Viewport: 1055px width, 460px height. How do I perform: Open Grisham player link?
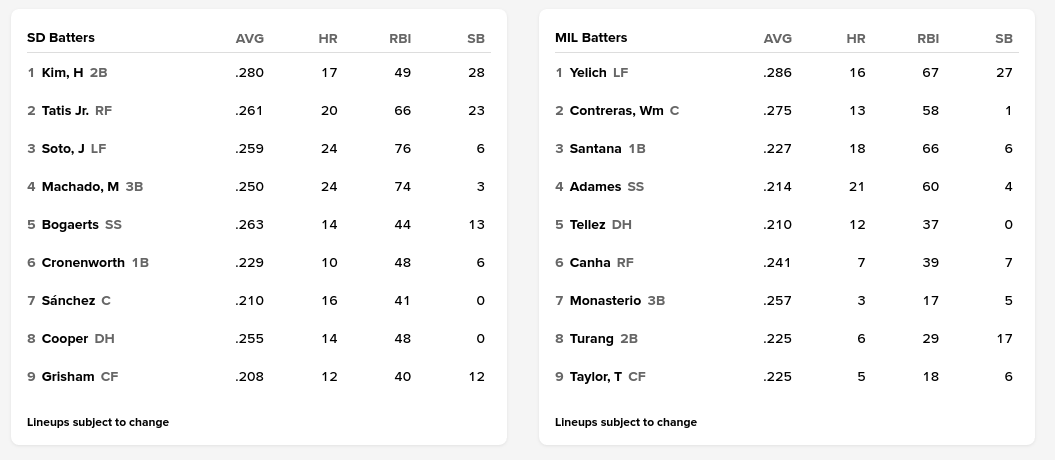[x=68, y=377]
